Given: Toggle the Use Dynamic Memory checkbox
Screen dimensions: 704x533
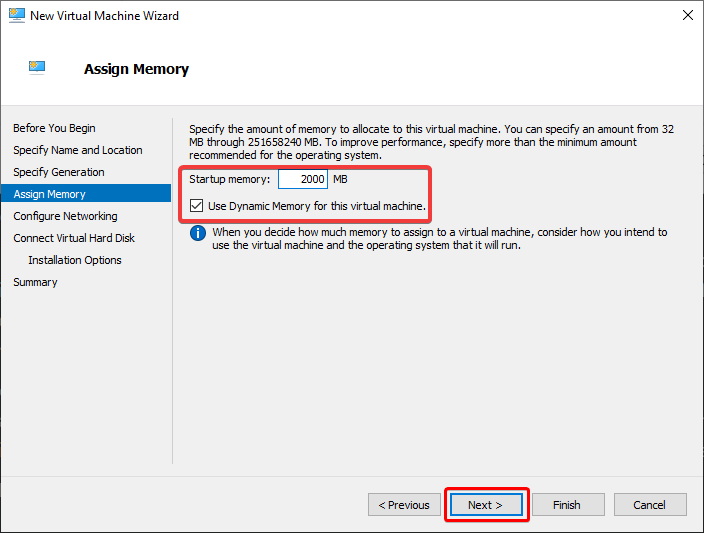Looking at the screenshot, I should pyautogui.click(x=196, y=206).
